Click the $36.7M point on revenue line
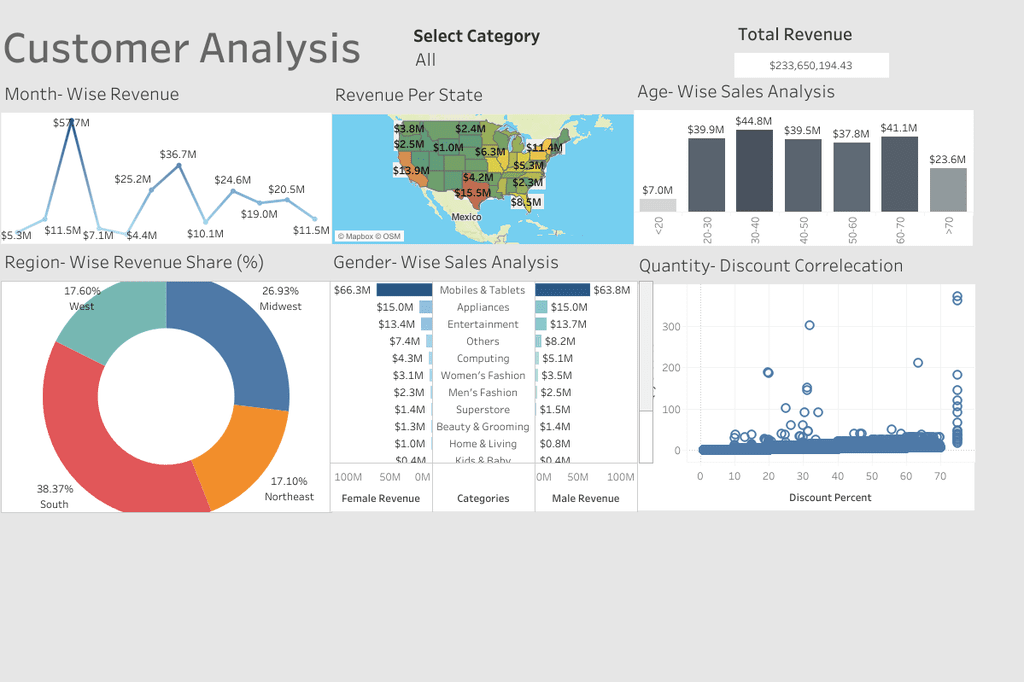This screenshot has width=1024, height=682. click(x=179, y=165)
